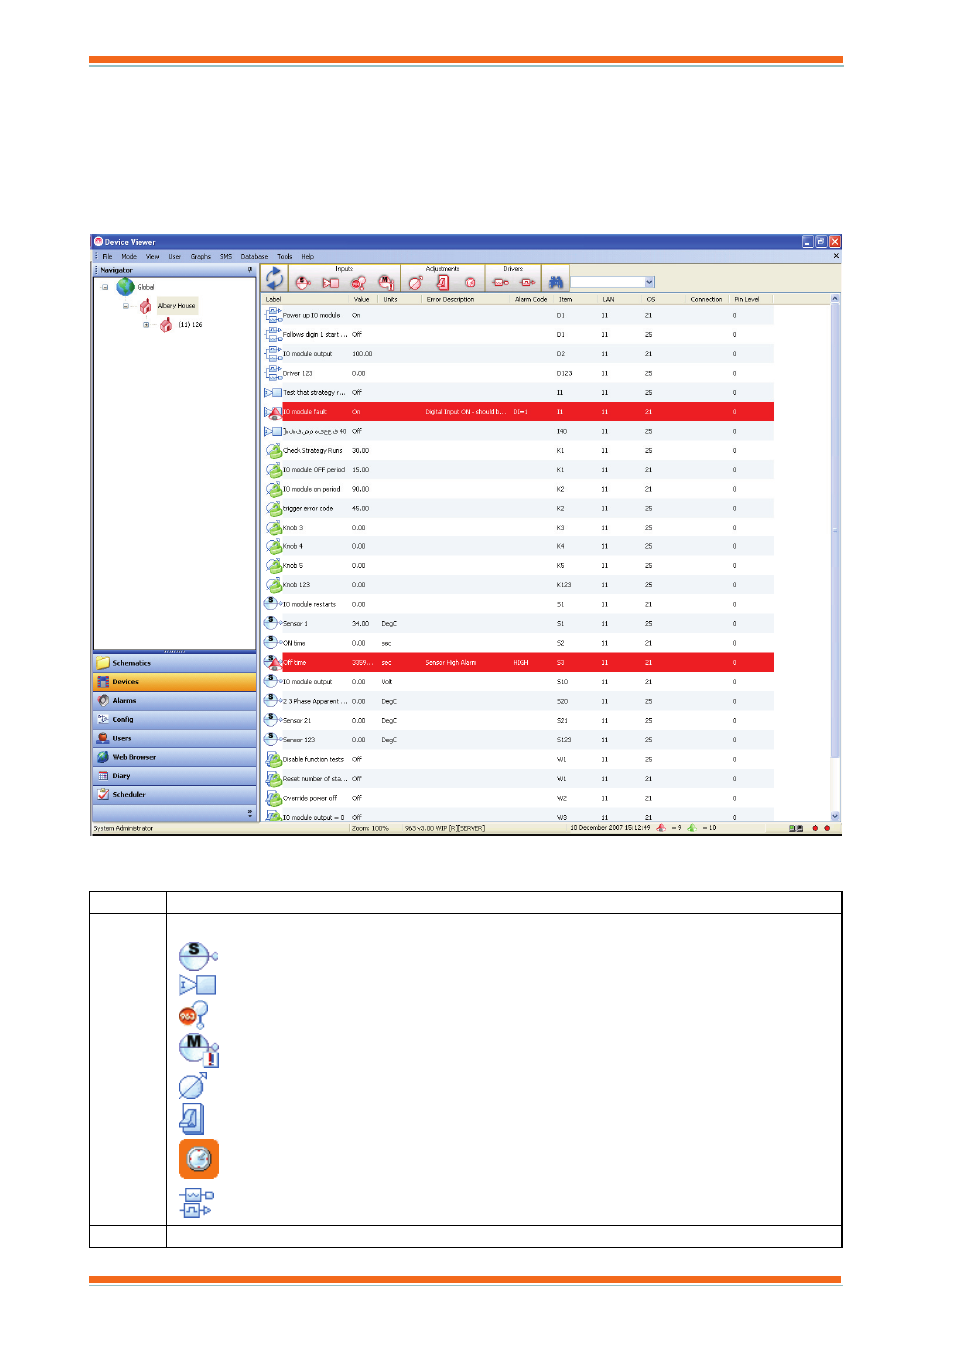Viewport: 954px width, 1350px height.
Task: Open the Graphs menu
Action: pos(201,257)
